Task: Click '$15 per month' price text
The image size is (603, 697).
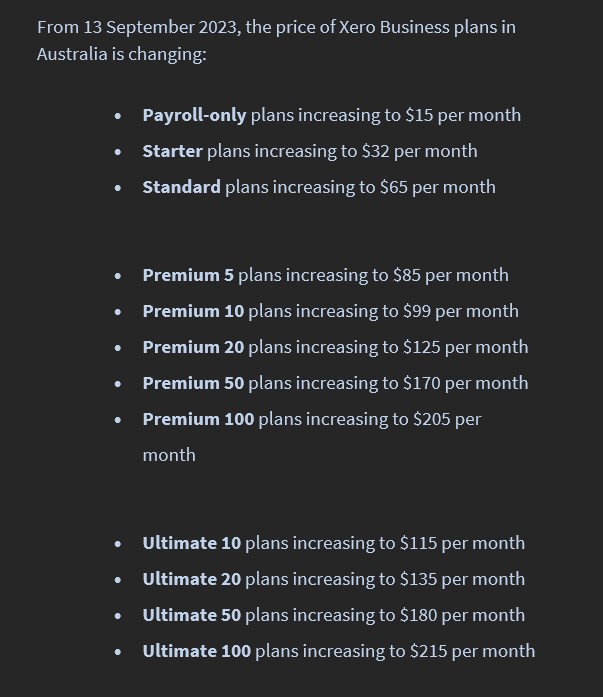Action: click(x=463, y=116)
